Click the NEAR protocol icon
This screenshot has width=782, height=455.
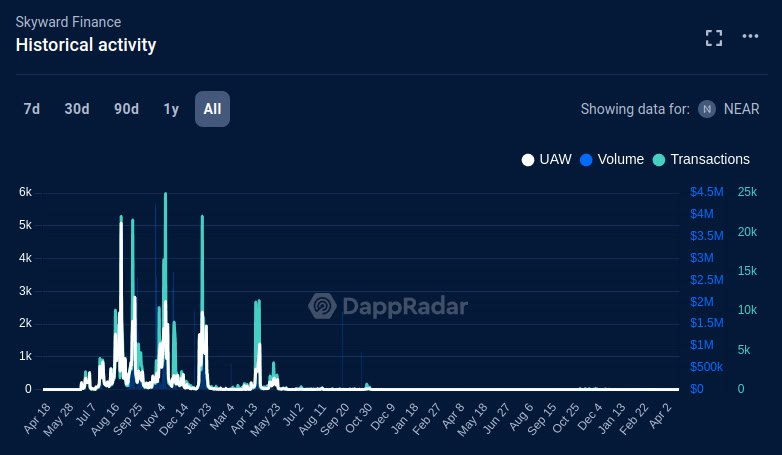[x=707, y=109]
